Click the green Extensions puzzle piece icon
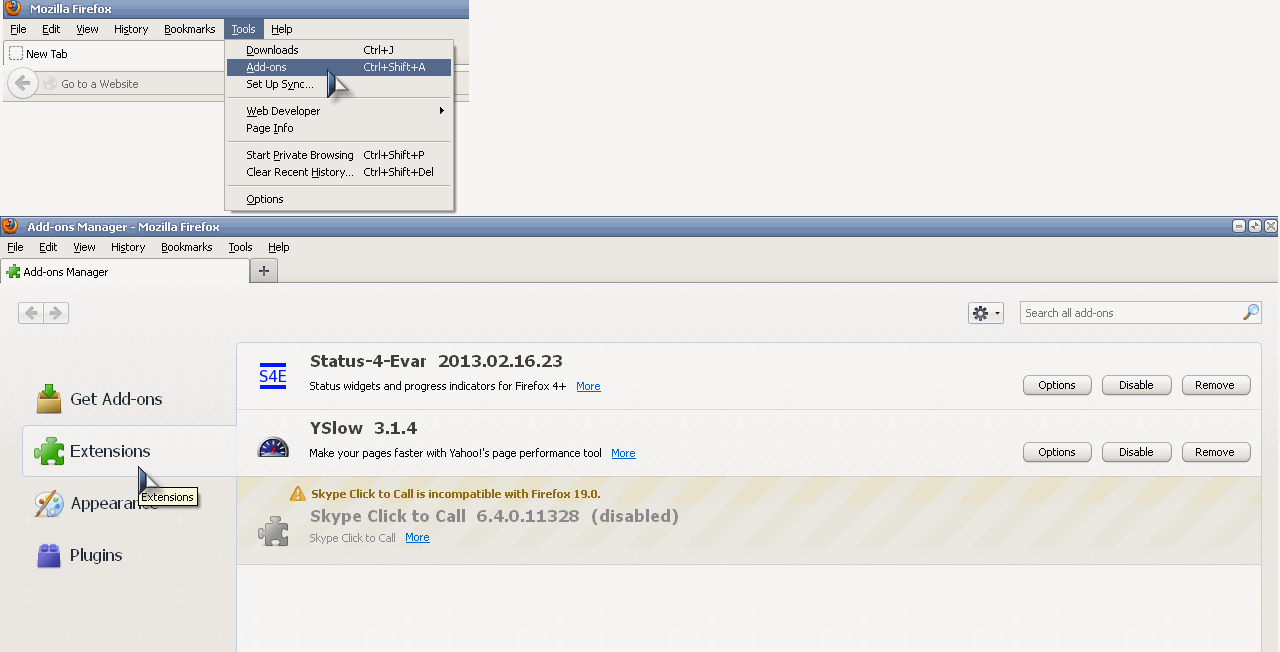The image size is (1280, 652). point(49,451)
